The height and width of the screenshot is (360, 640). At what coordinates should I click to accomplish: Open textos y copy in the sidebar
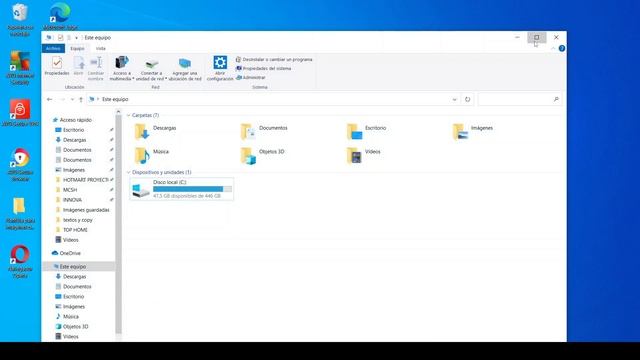tap(78, 220)
